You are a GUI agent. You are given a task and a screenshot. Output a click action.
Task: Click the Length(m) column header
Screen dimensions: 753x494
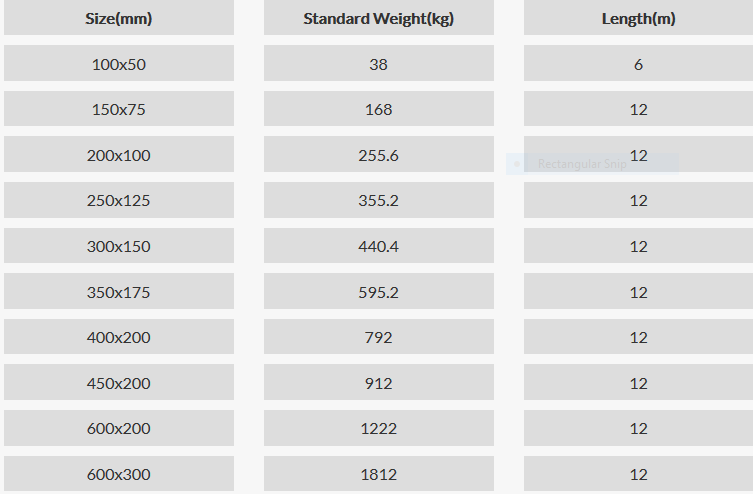638,18
